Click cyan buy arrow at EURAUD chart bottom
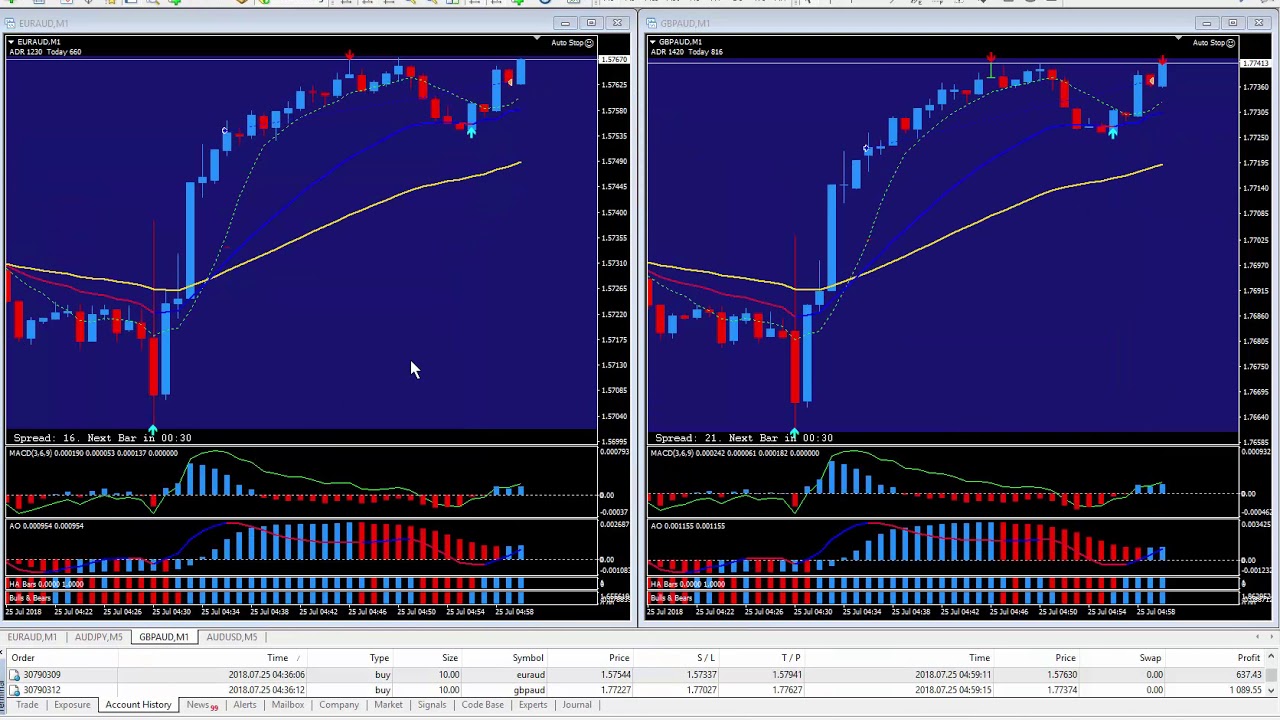The width and height of the screenshot is (1280, 720). (x=152, y=431)
